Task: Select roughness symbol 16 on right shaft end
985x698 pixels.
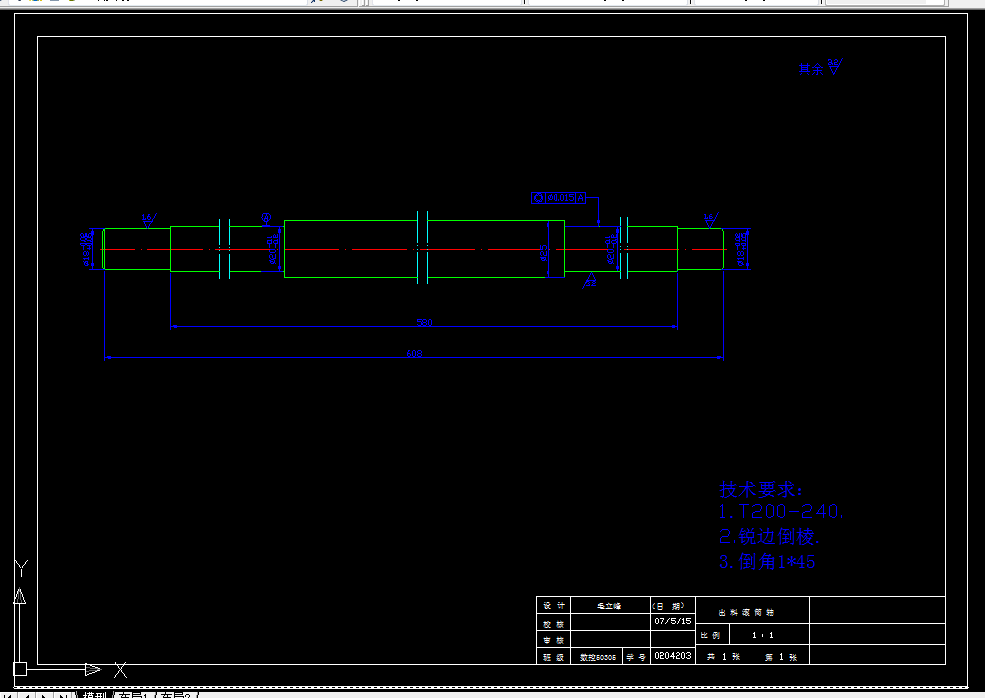Action: coord(710,220)
